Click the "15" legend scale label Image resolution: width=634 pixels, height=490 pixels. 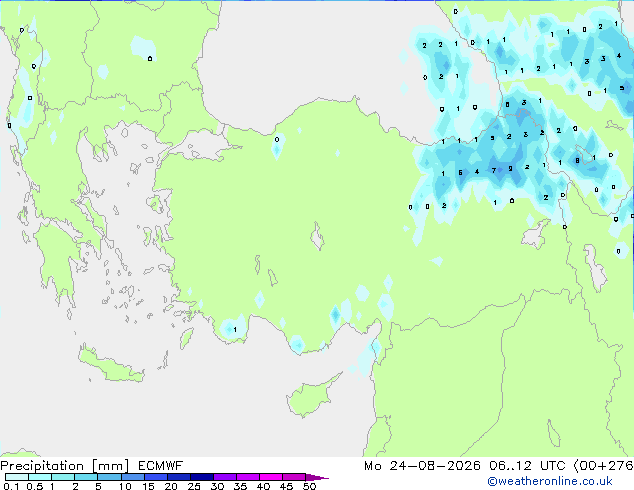click(148, 486)
